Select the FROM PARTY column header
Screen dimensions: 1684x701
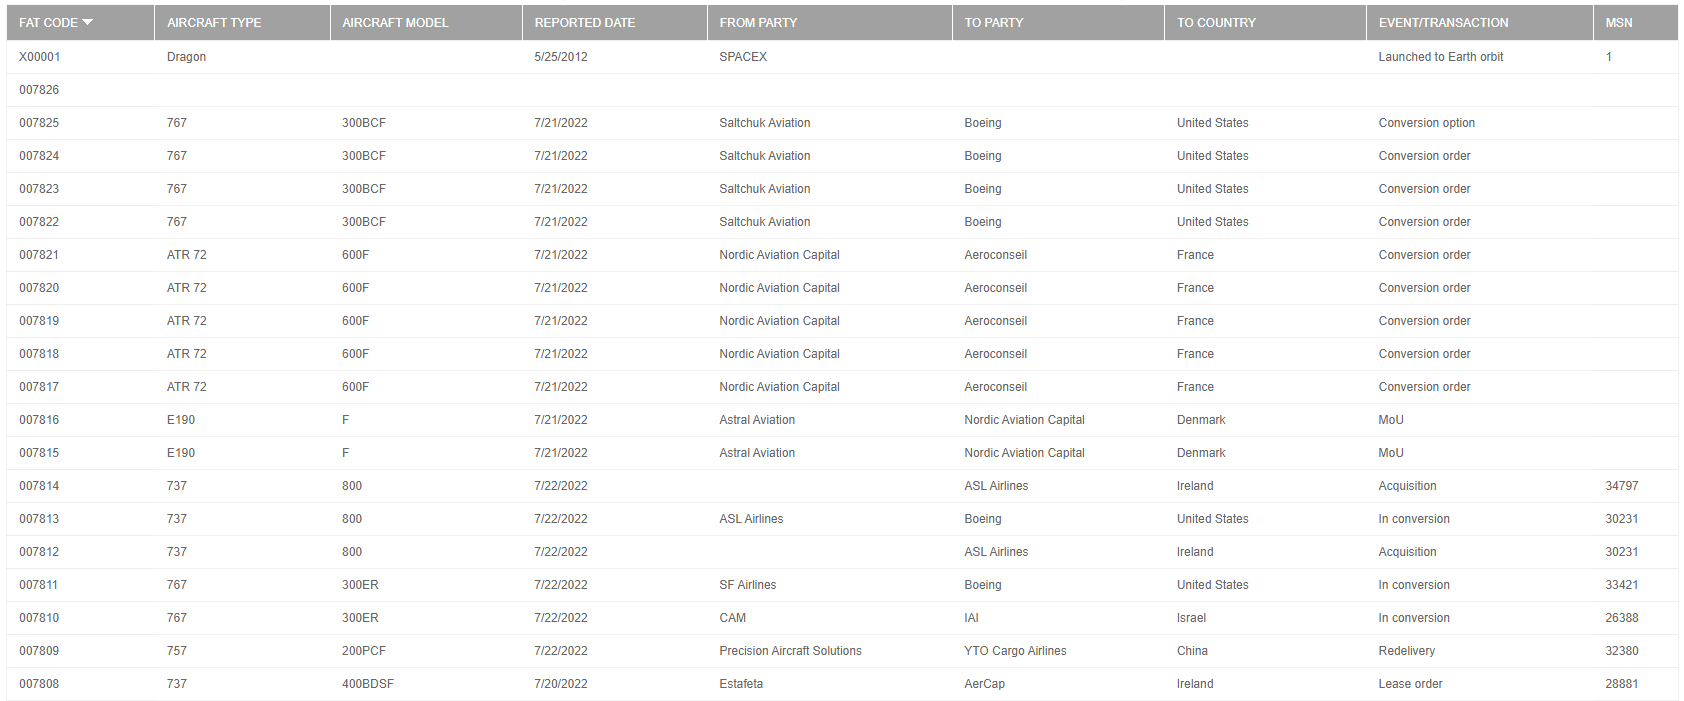[x=758, y=23]
